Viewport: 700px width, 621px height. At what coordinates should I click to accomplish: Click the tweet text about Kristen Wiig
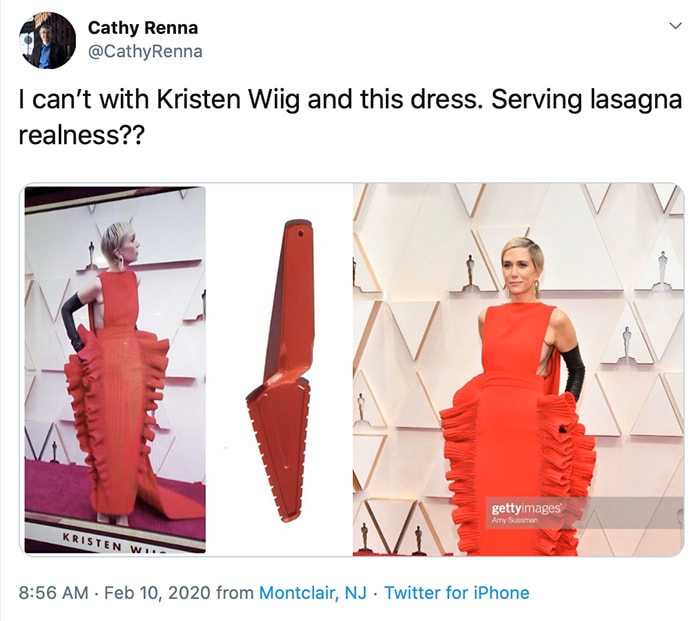pyautogui.click(x=350, y=116)
